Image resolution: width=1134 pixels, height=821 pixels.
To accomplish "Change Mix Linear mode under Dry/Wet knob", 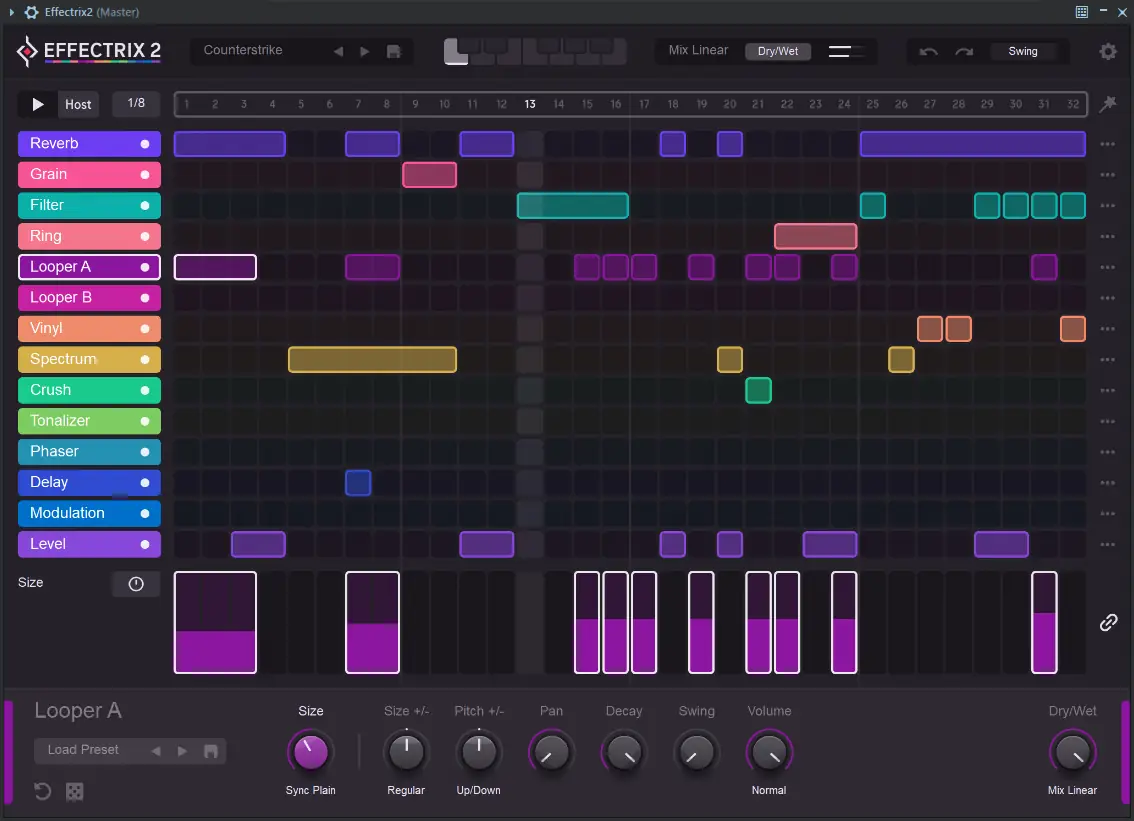I will tap(1072, 791).
